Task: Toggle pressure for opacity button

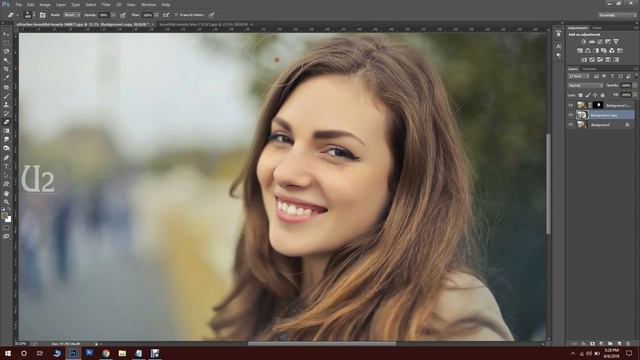Action: point(122,15)
